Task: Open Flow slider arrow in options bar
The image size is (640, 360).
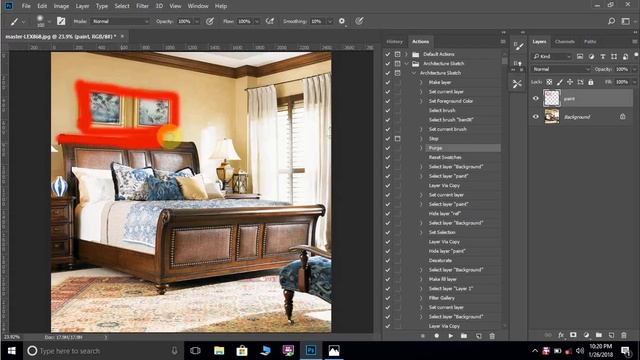Action: pyautogui.click(x=257, y=21)
